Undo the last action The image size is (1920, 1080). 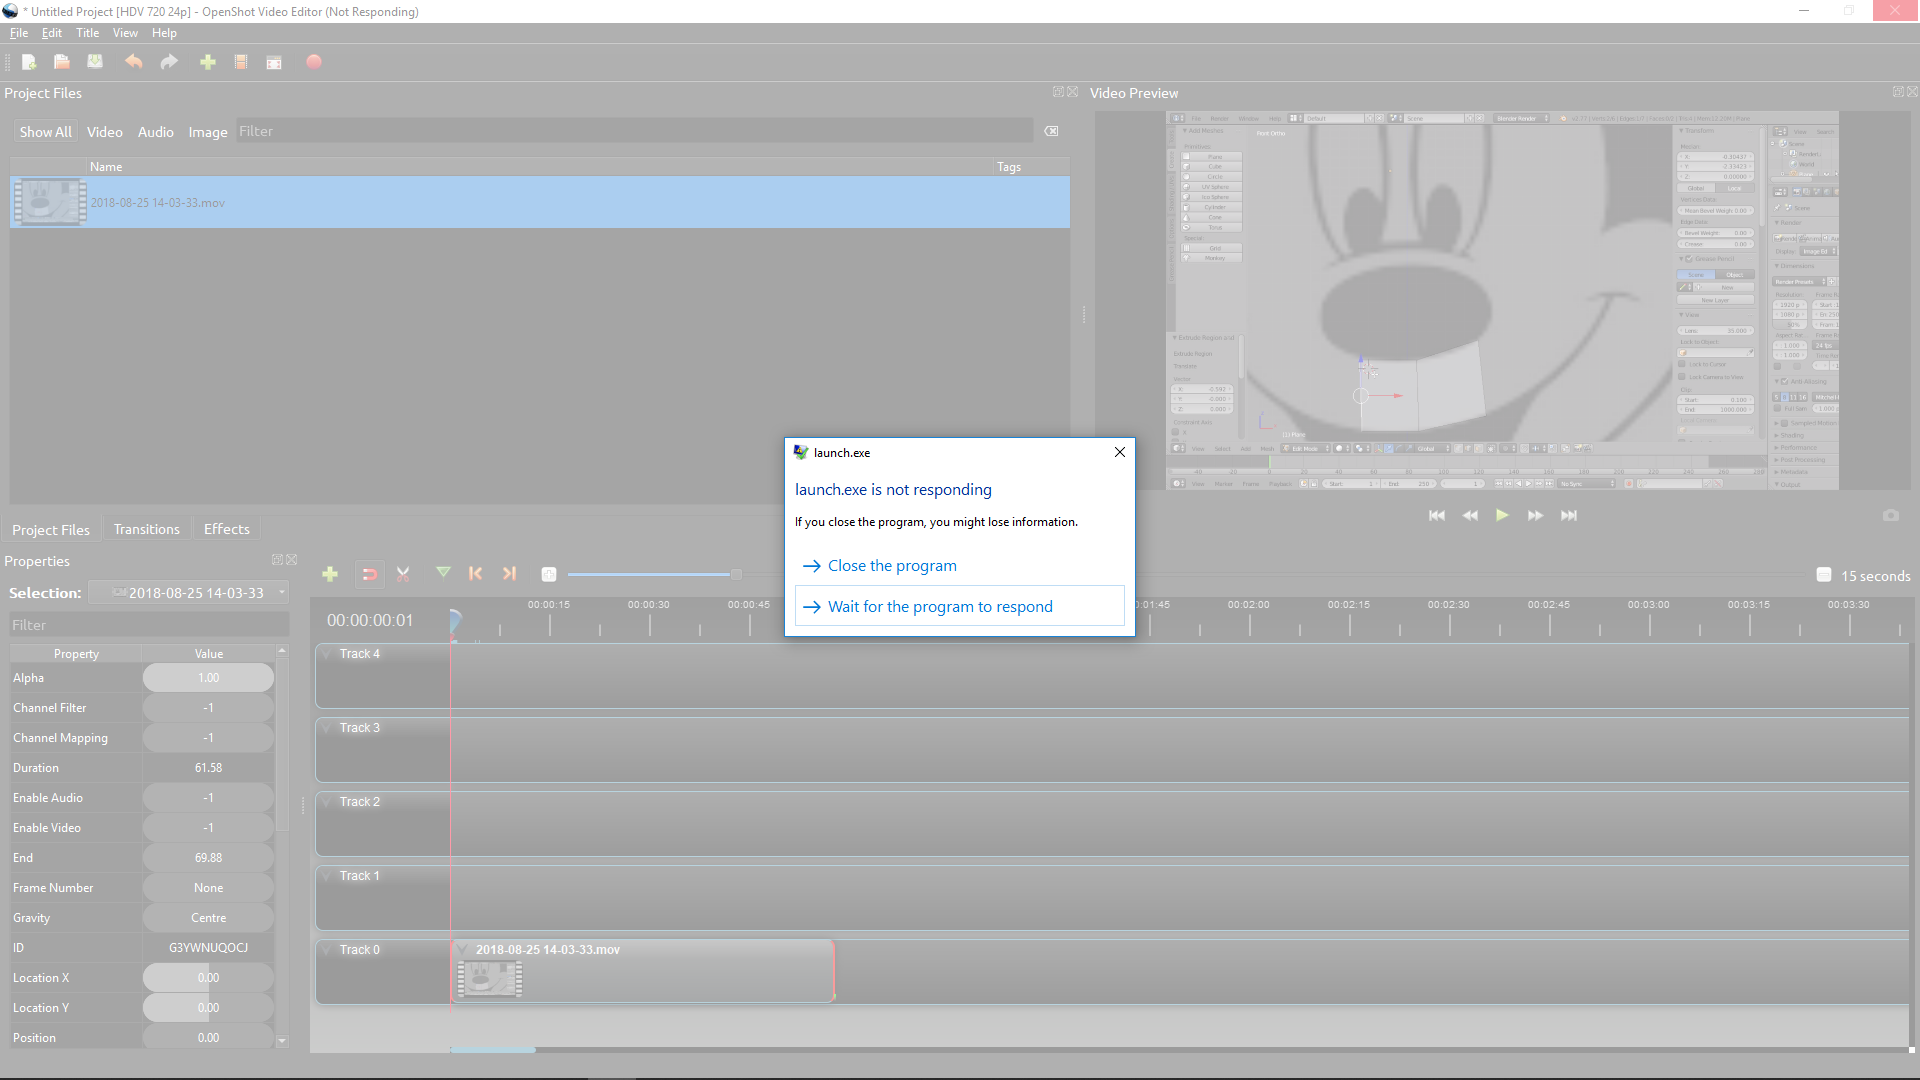point(133,62)
